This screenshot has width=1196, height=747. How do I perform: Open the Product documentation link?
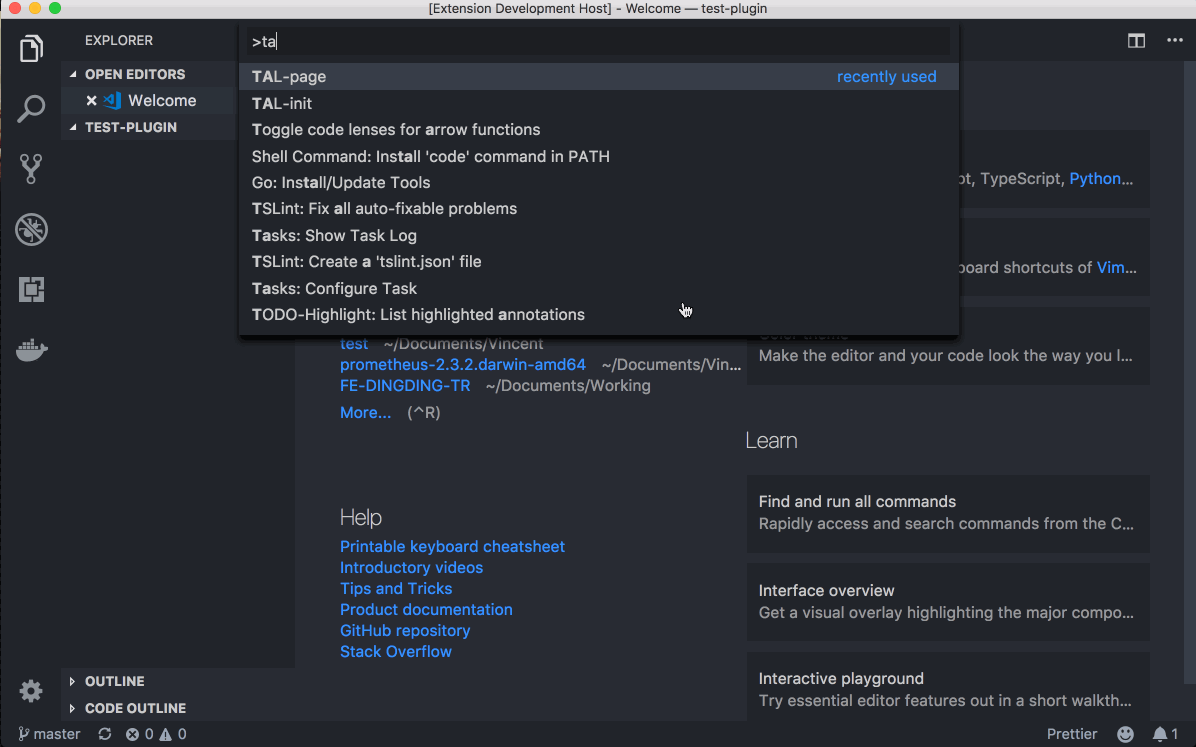pos(426,610)
